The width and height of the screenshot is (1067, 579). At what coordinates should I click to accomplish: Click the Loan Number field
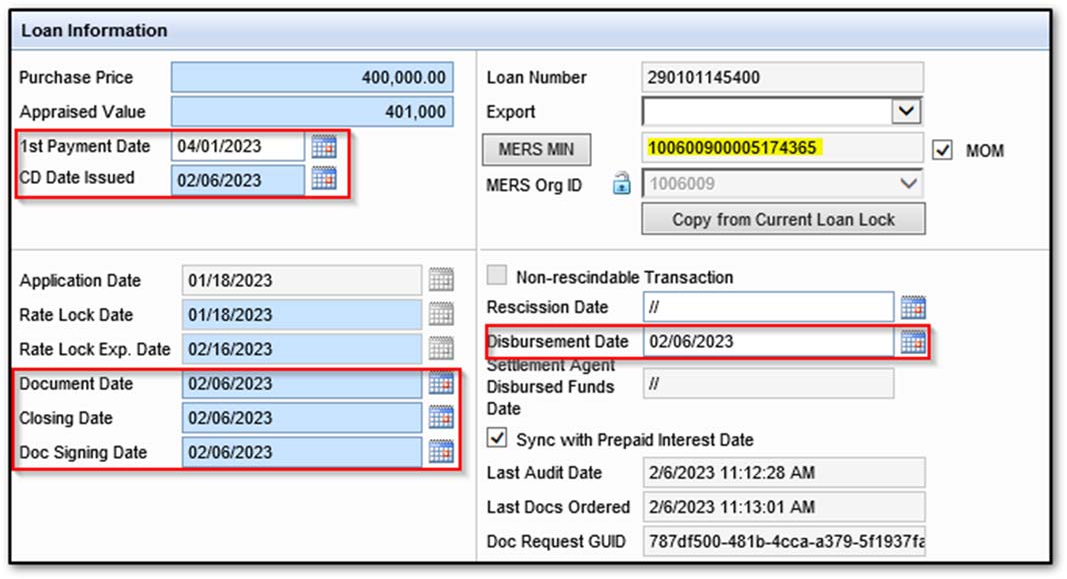tap(783, 77)
